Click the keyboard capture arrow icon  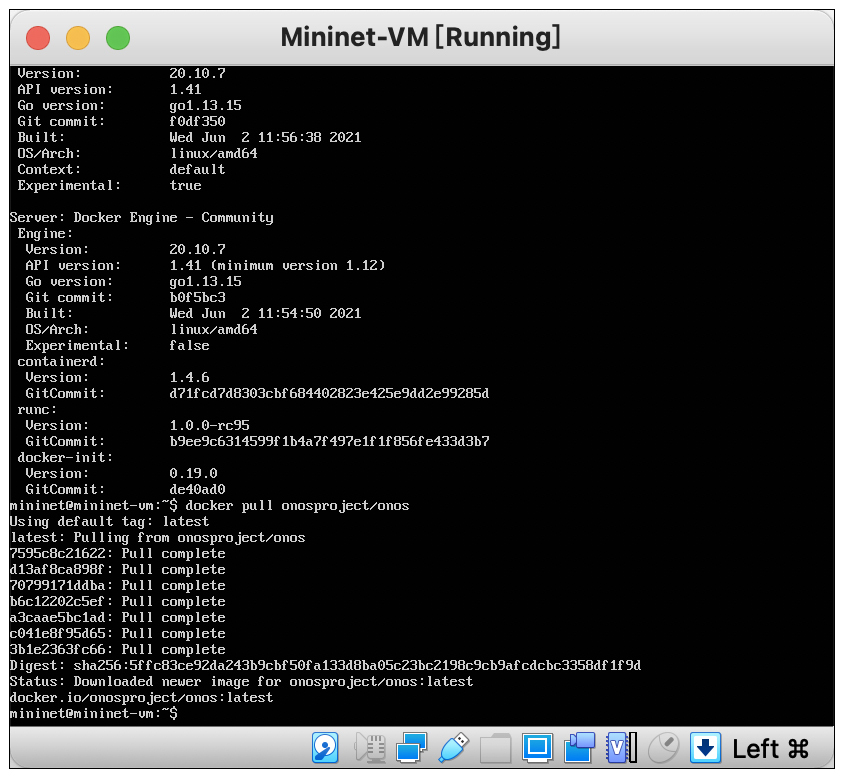pyautogui.click(x=706, y=747)
